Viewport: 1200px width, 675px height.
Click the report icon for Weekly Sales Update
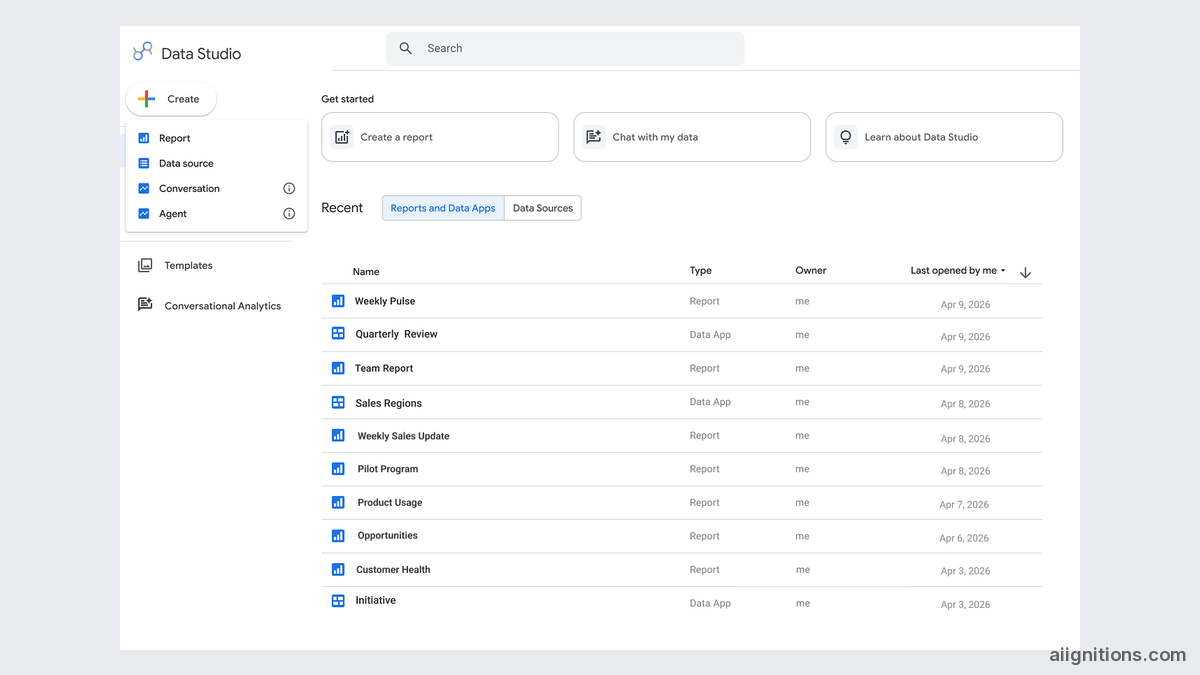(338, 435)
